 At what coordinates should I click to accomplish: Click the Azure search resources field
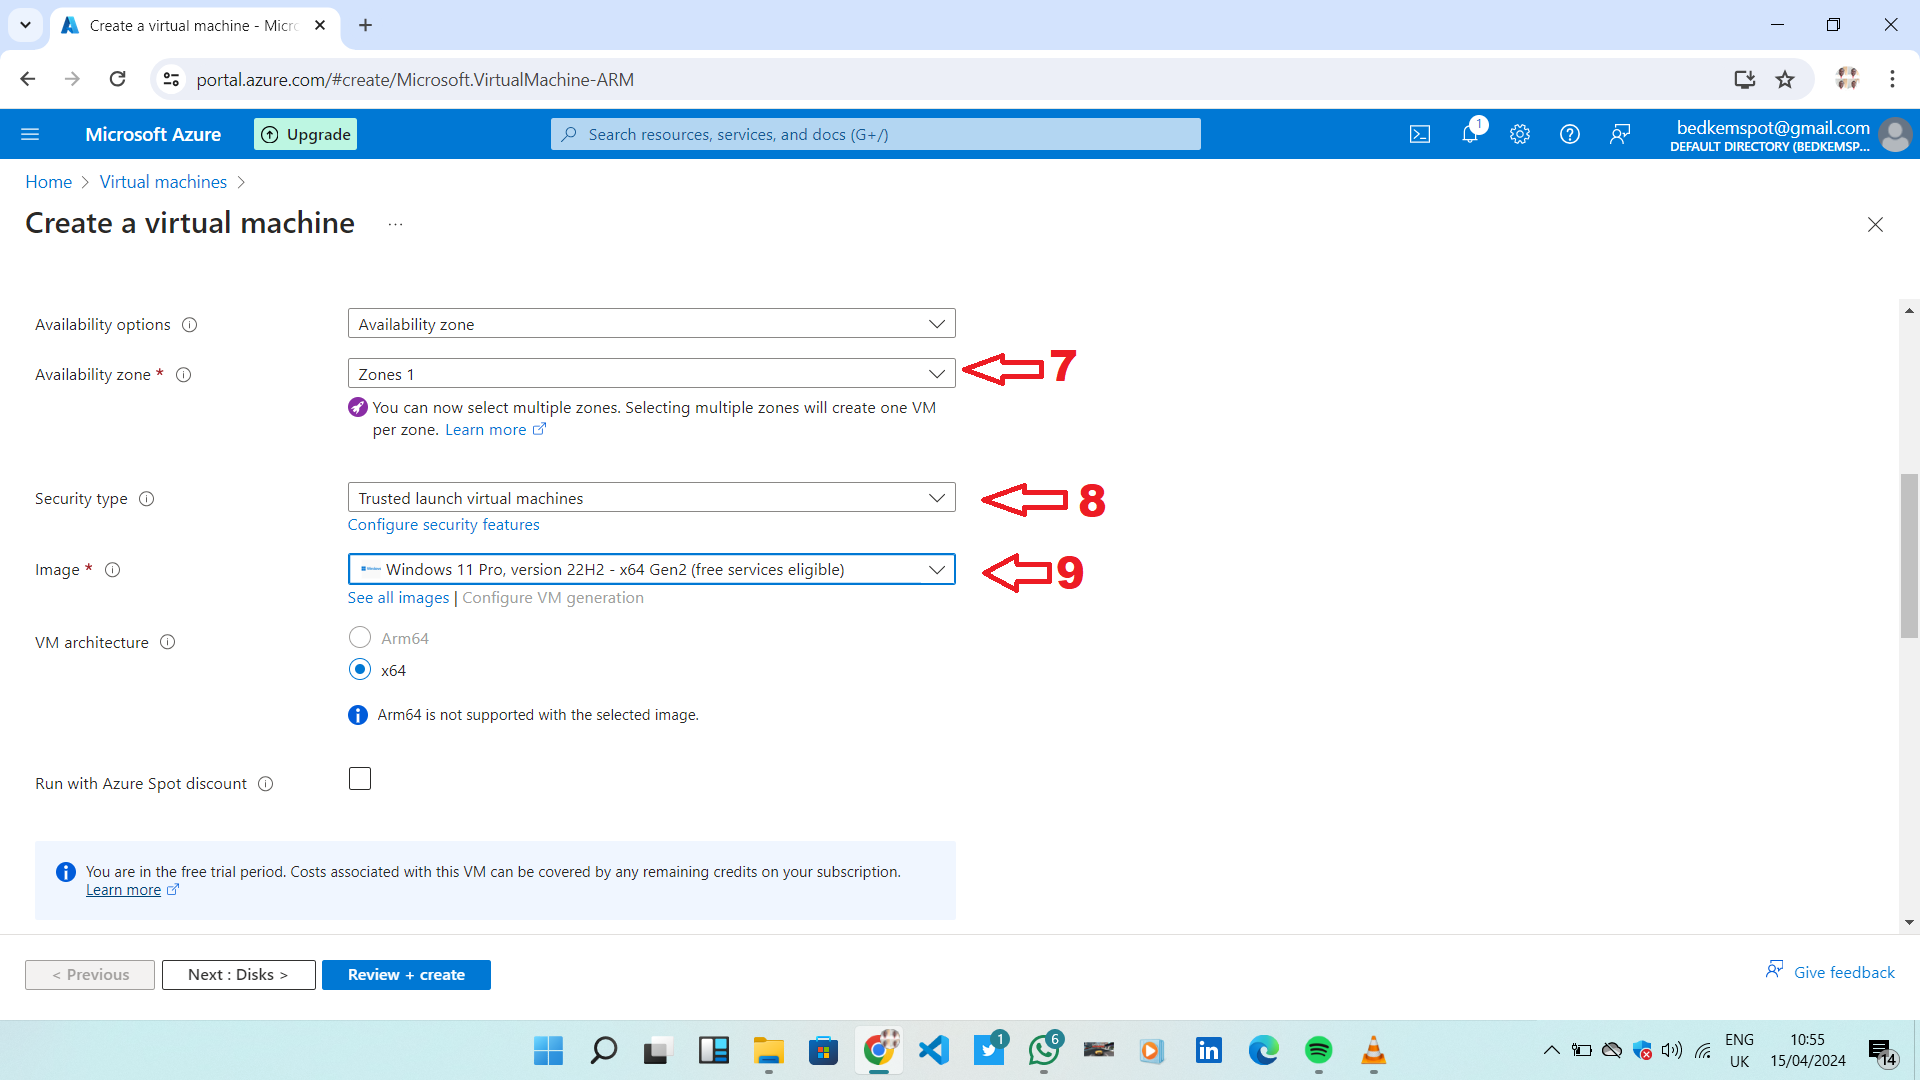pos(875,134)
